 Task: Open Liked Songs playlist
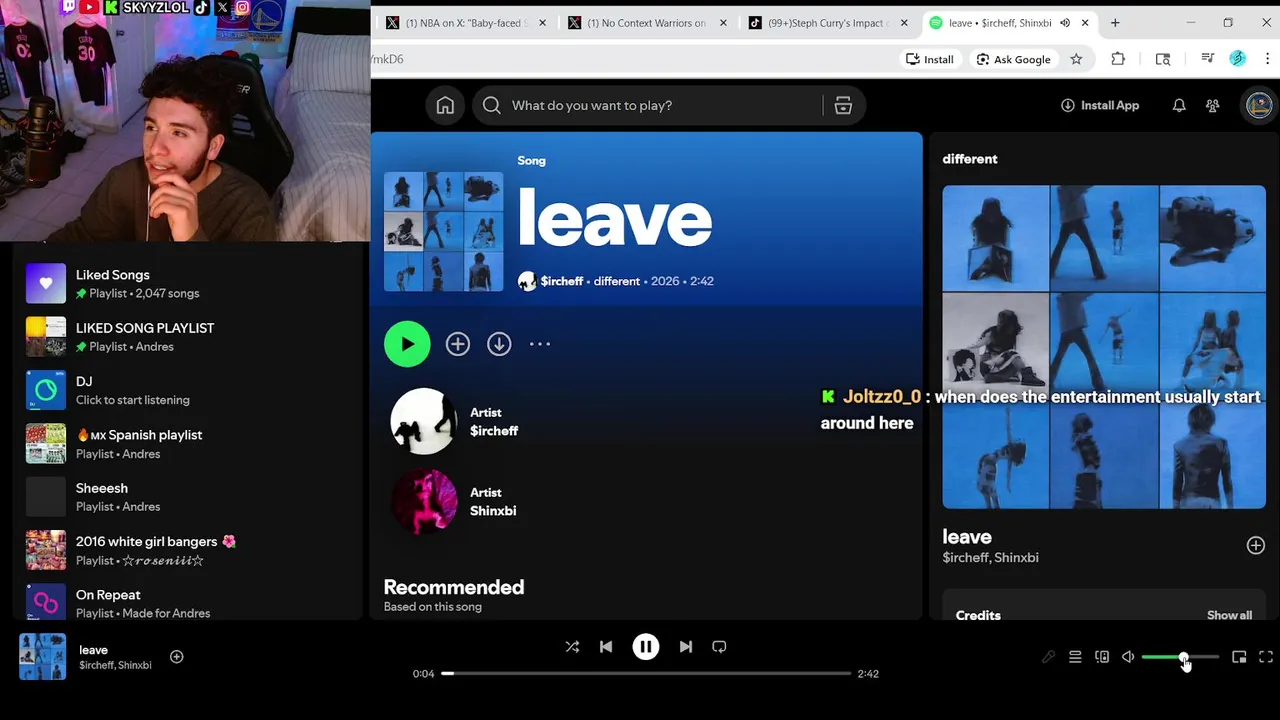186,284
